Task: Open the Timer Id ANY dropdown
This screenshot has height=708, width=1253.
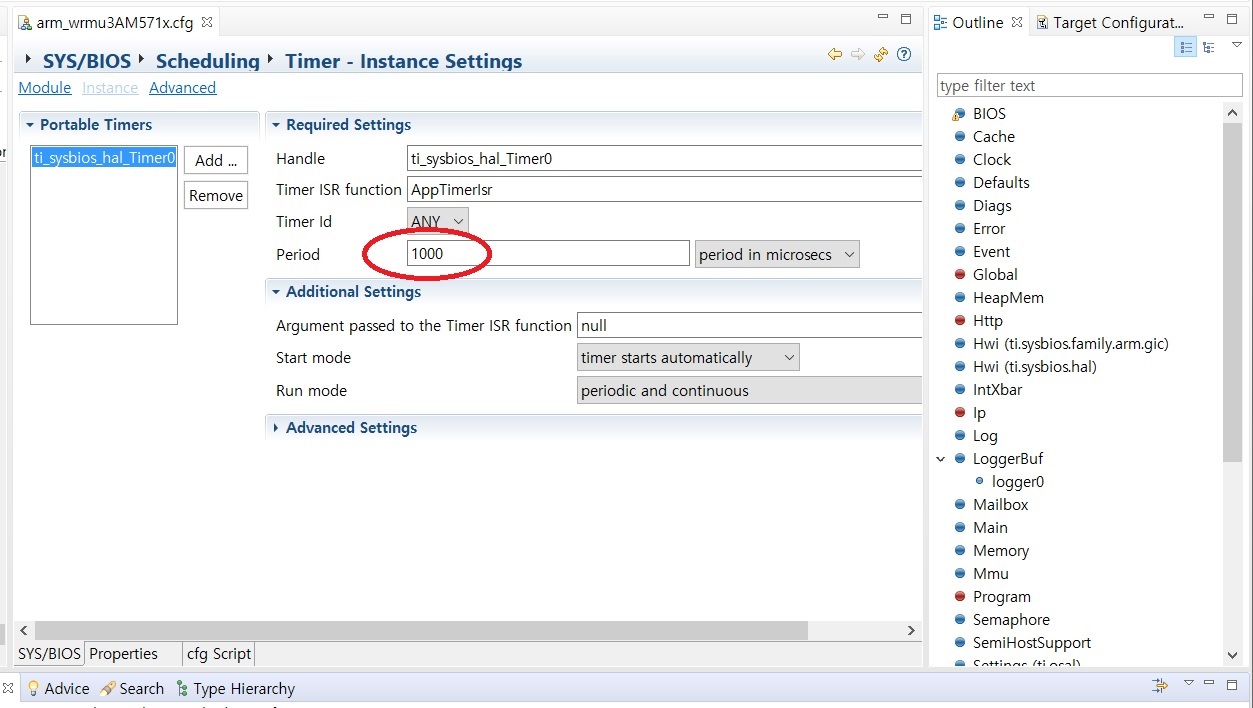Action: [x=438, y=222]
